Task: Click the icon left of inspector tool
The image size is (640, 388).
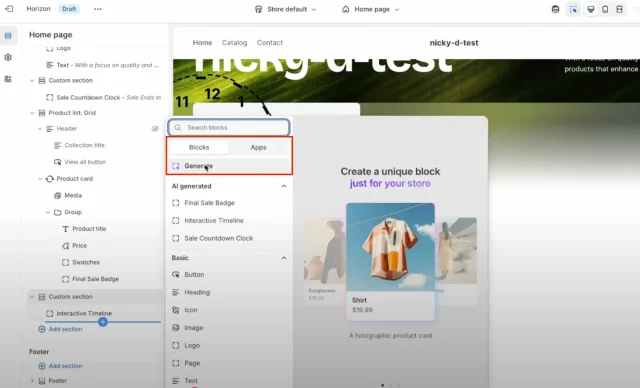Action: (555, 9)
